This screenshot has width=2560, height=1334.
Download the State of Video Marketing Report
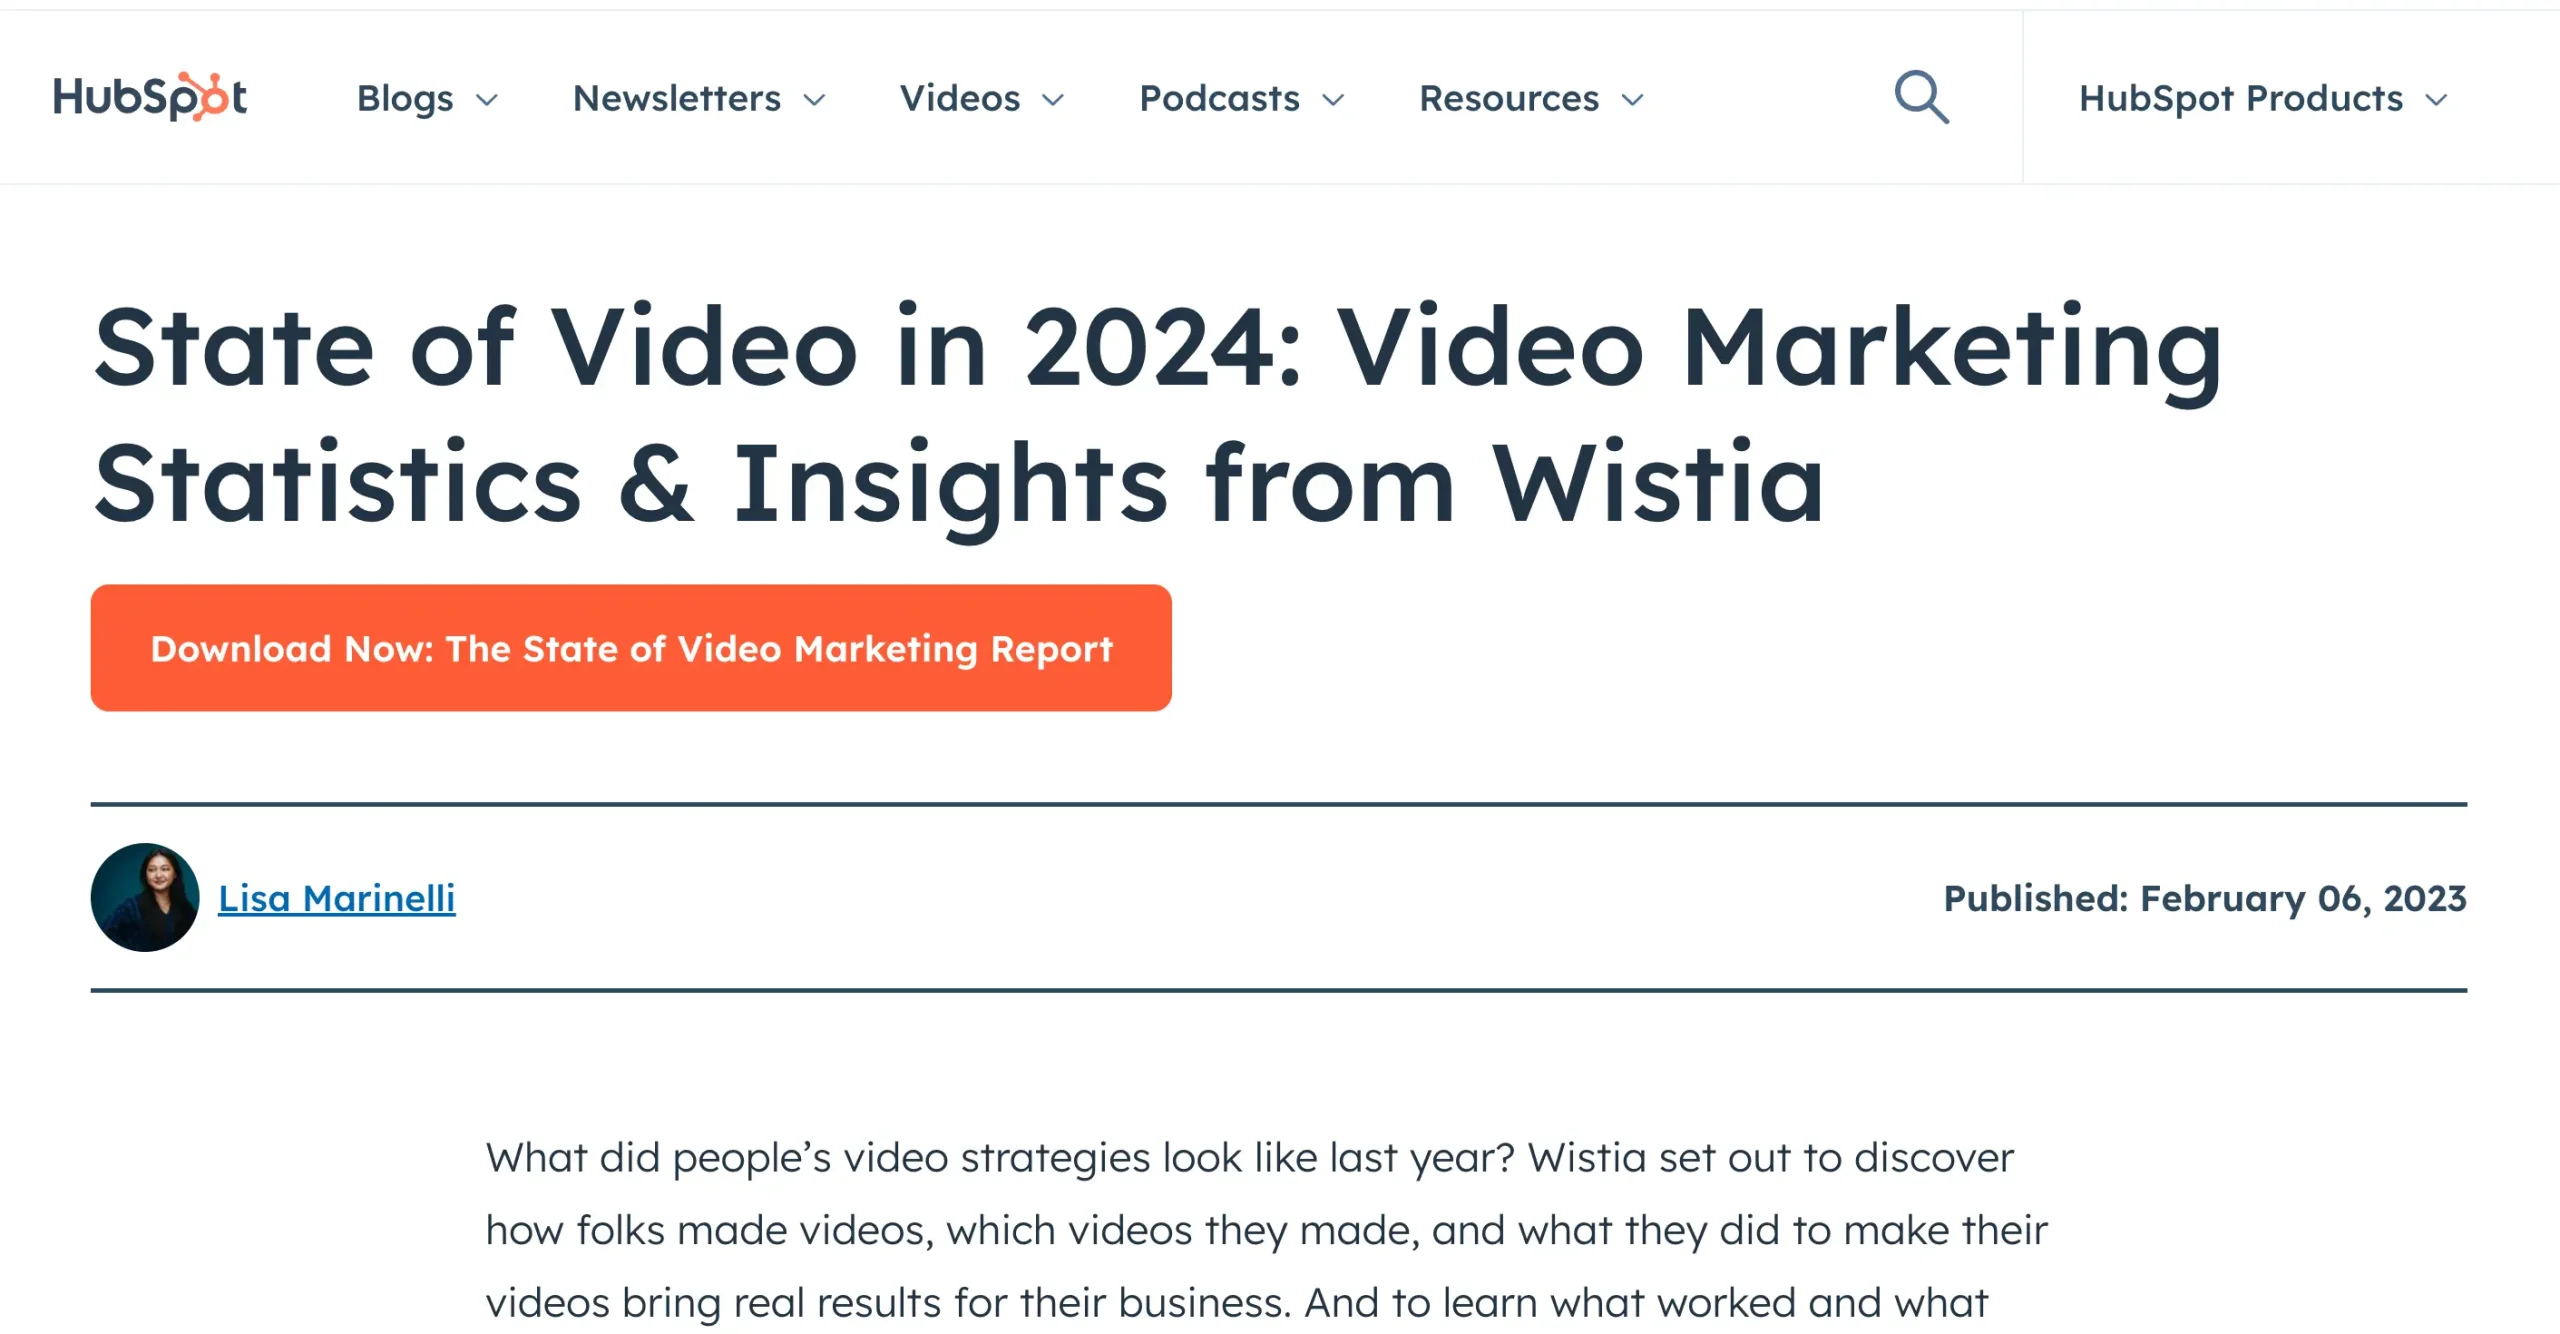[631, 648]
